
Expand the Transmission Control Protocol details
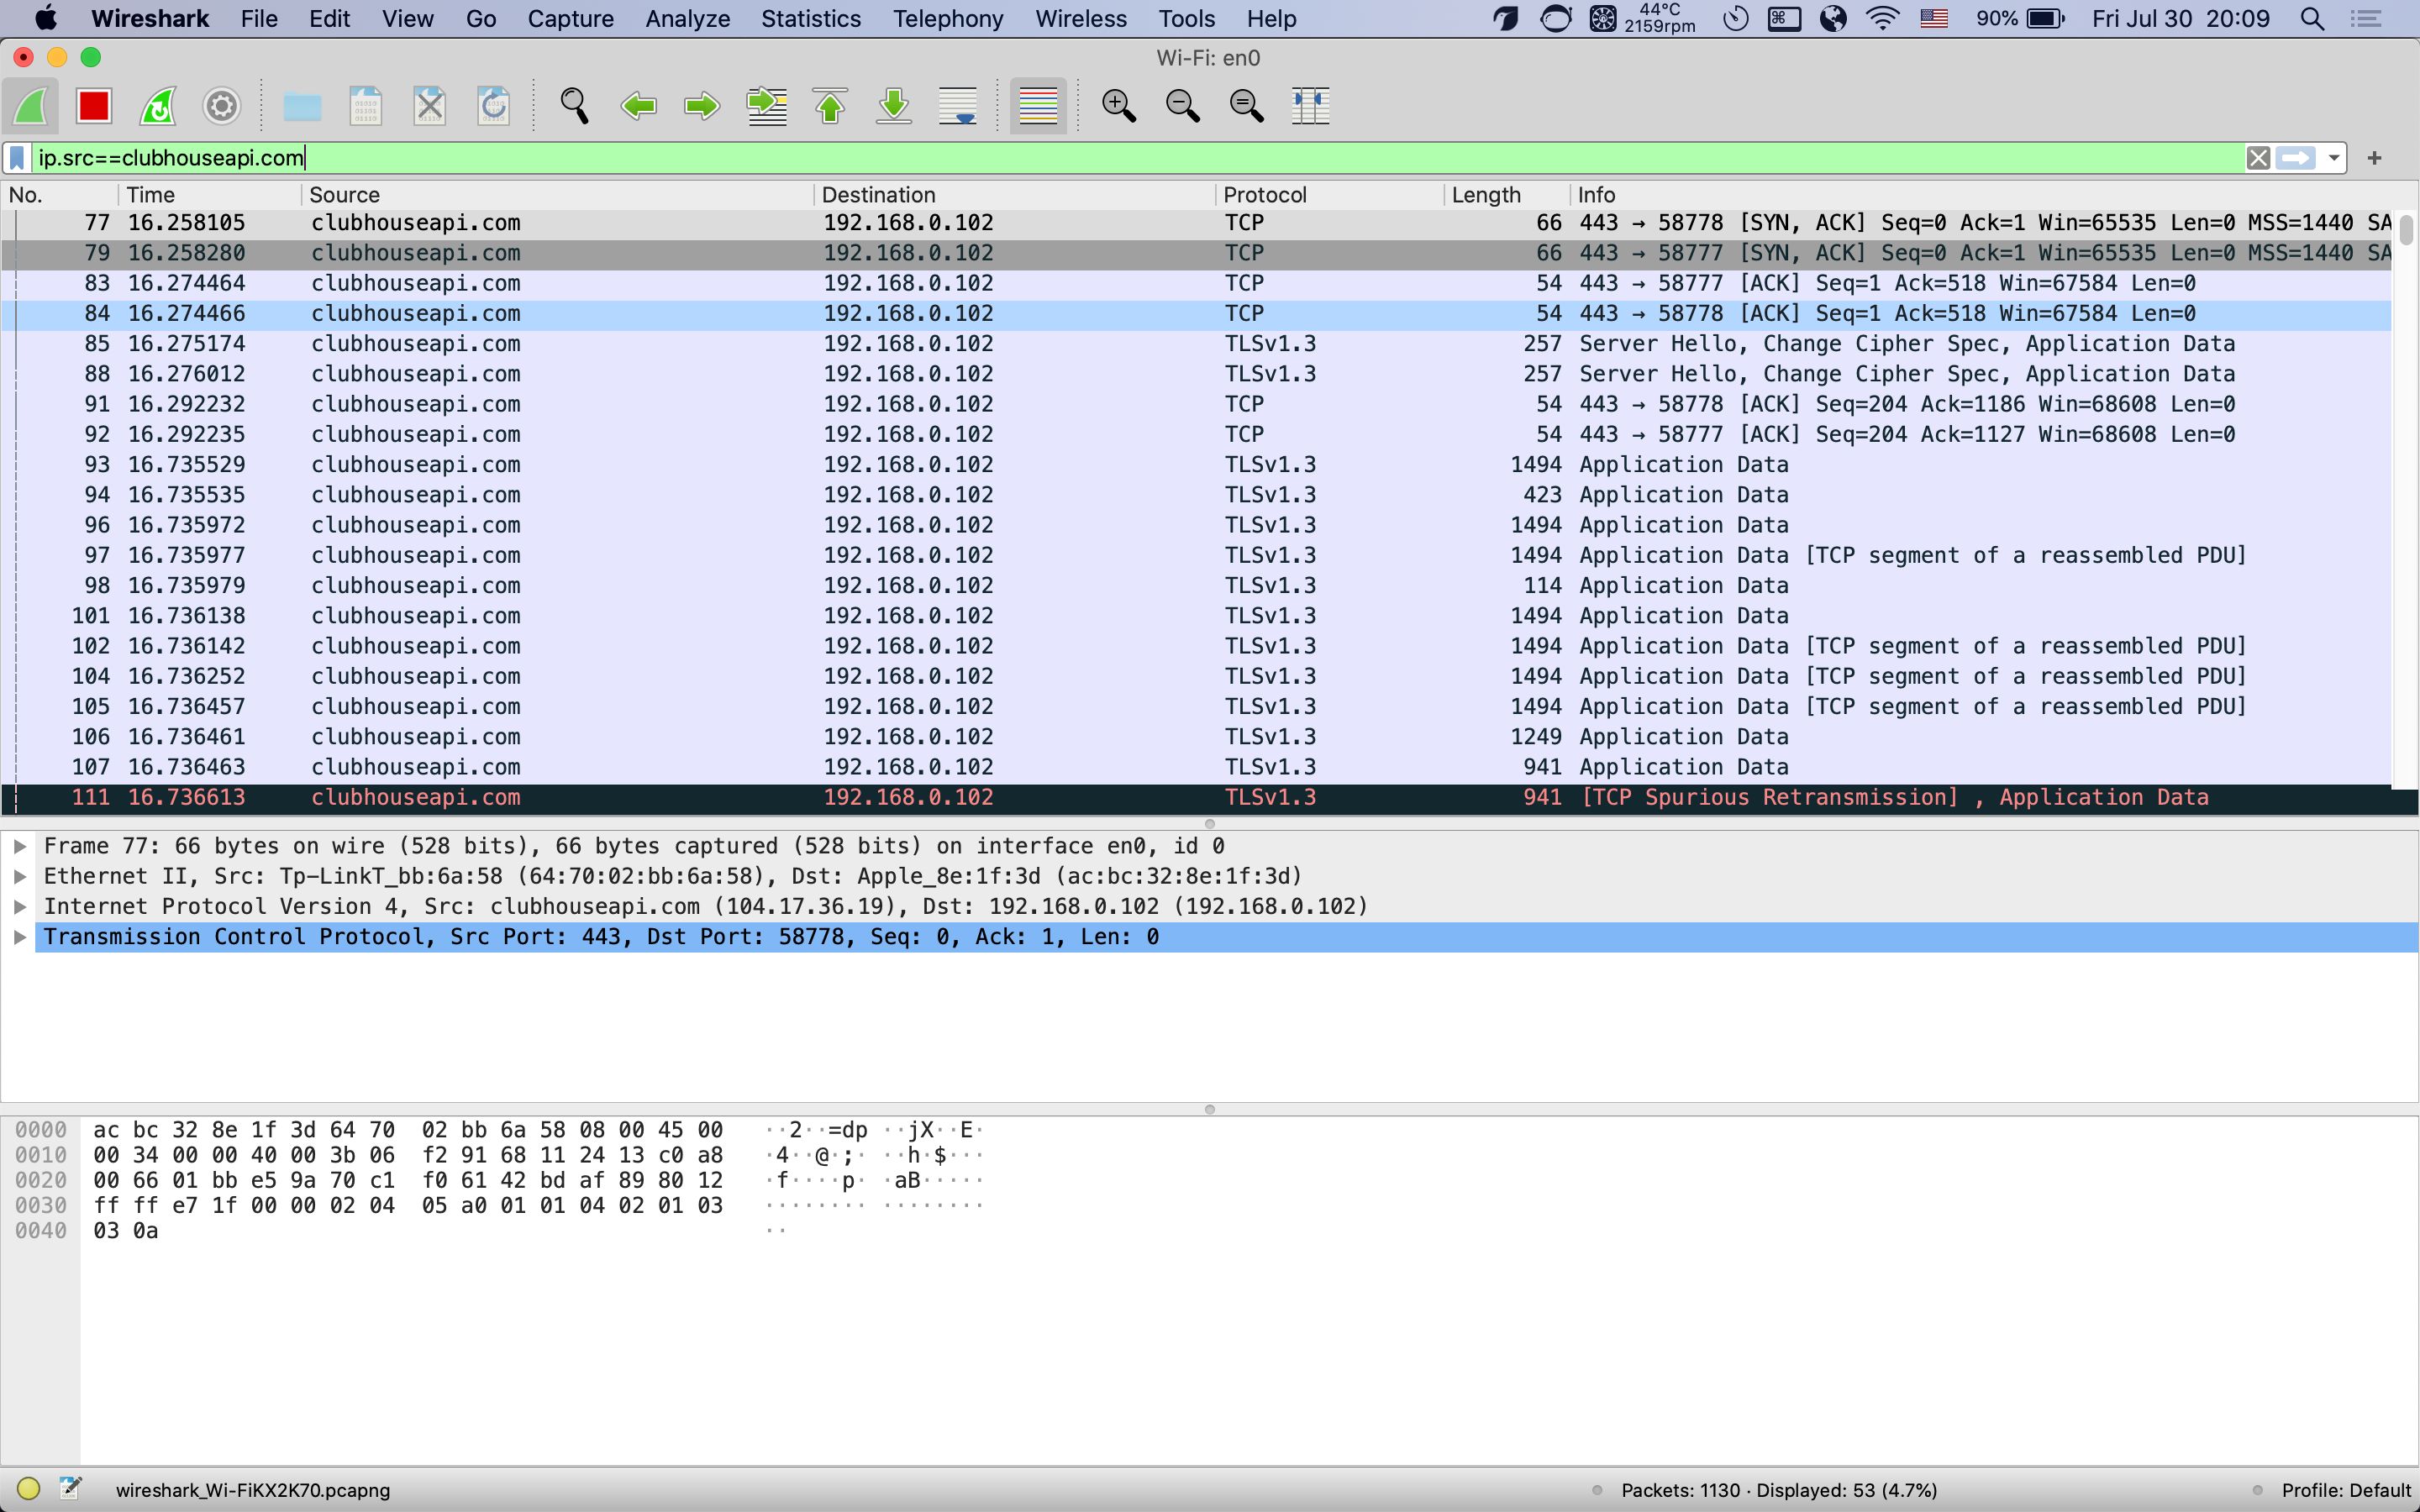pos(20,936)
